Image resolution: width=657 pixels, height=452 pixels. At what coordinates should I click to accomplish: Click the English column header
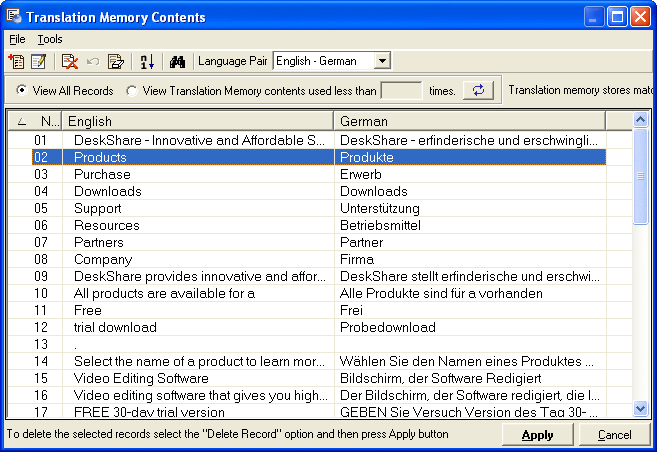pos(198,121)
